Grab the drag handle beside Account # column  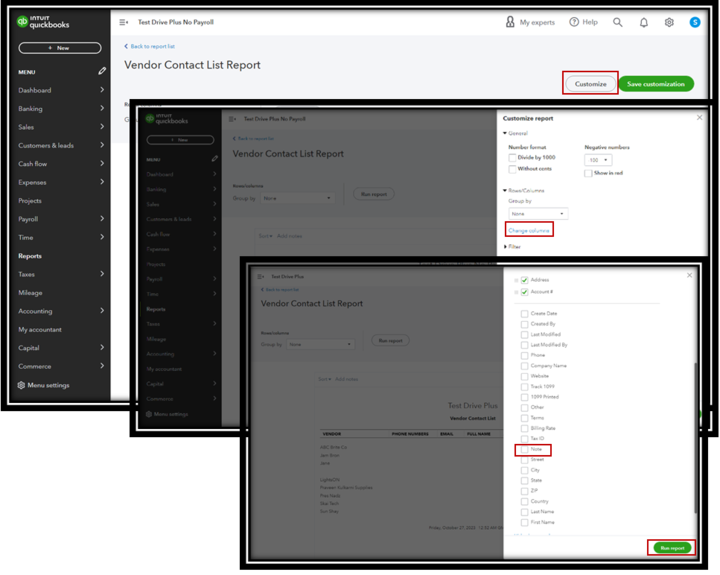pyautogui.click(x=516, y=292)
